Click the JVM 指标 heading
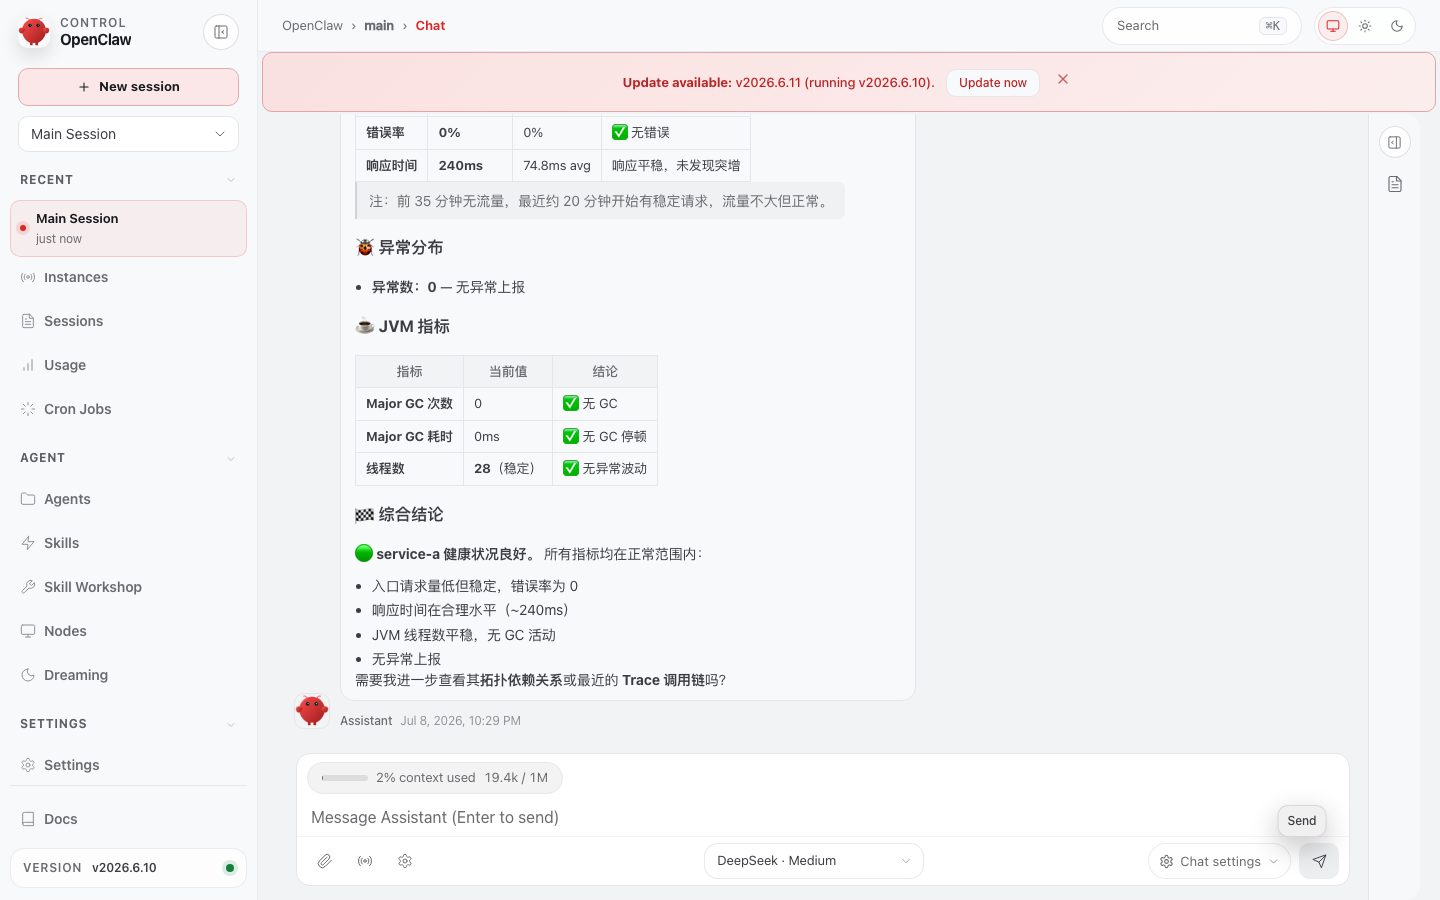The image size is (1440, 900). click(x=402, y=326)
